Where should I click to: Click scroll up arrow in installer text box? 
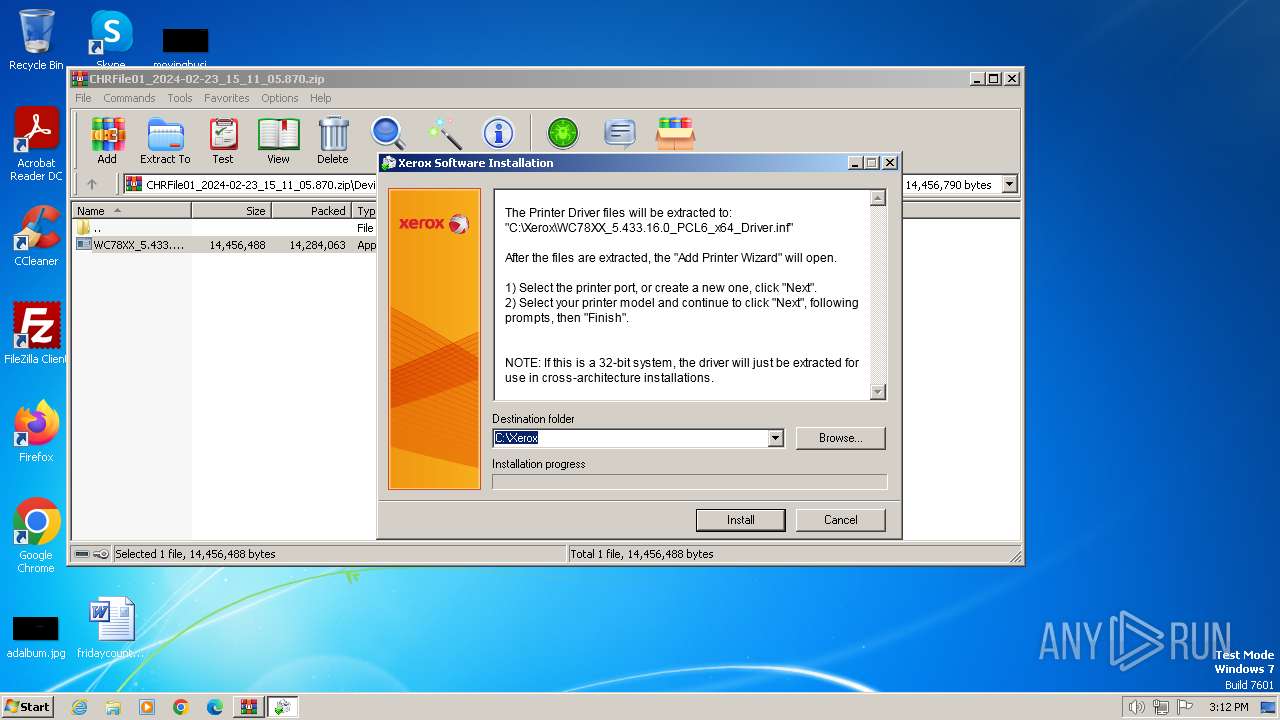coord(878,198)
